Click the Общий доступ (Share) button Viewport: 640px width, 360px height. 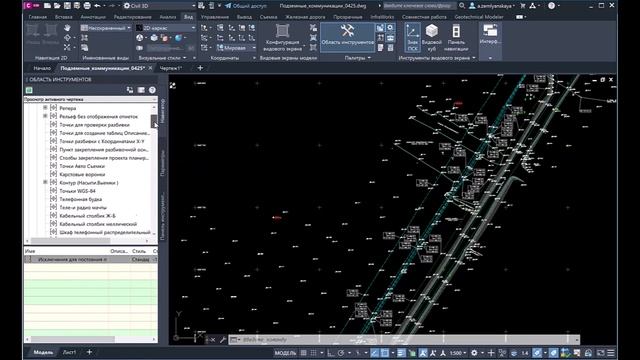pyautogui.click(x=246, y=6)
